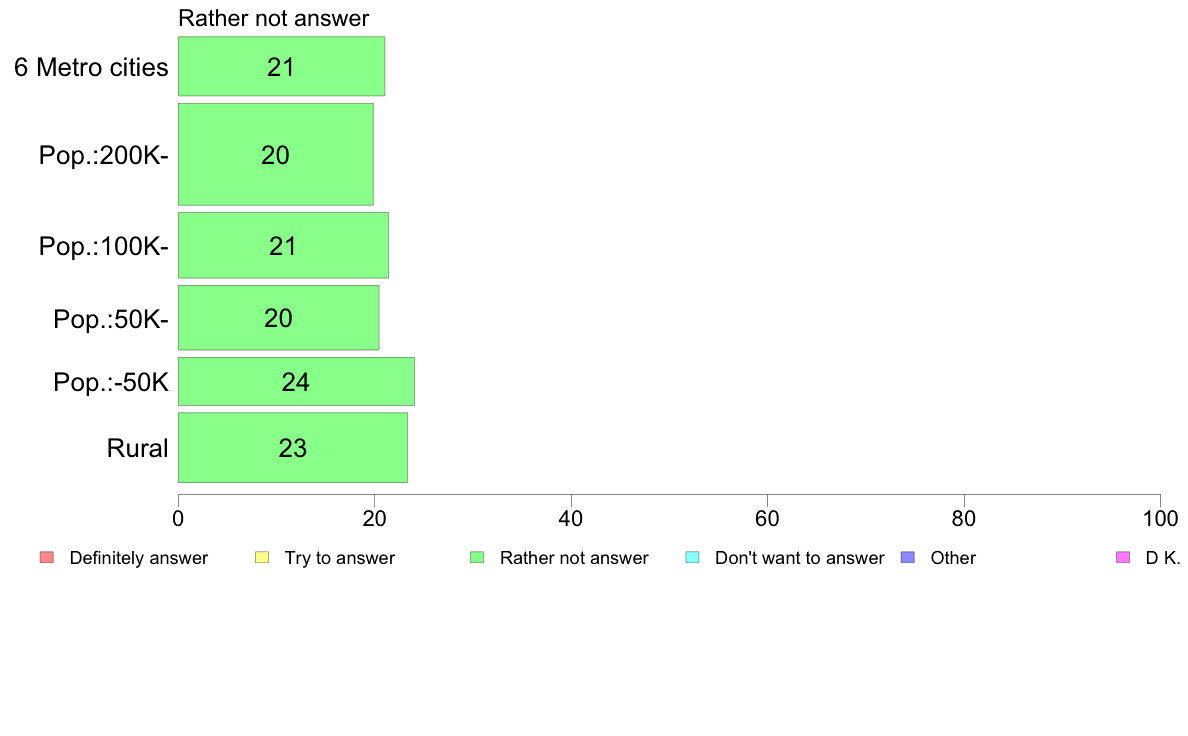Click the 100 tick on the x-axis

1160,518
